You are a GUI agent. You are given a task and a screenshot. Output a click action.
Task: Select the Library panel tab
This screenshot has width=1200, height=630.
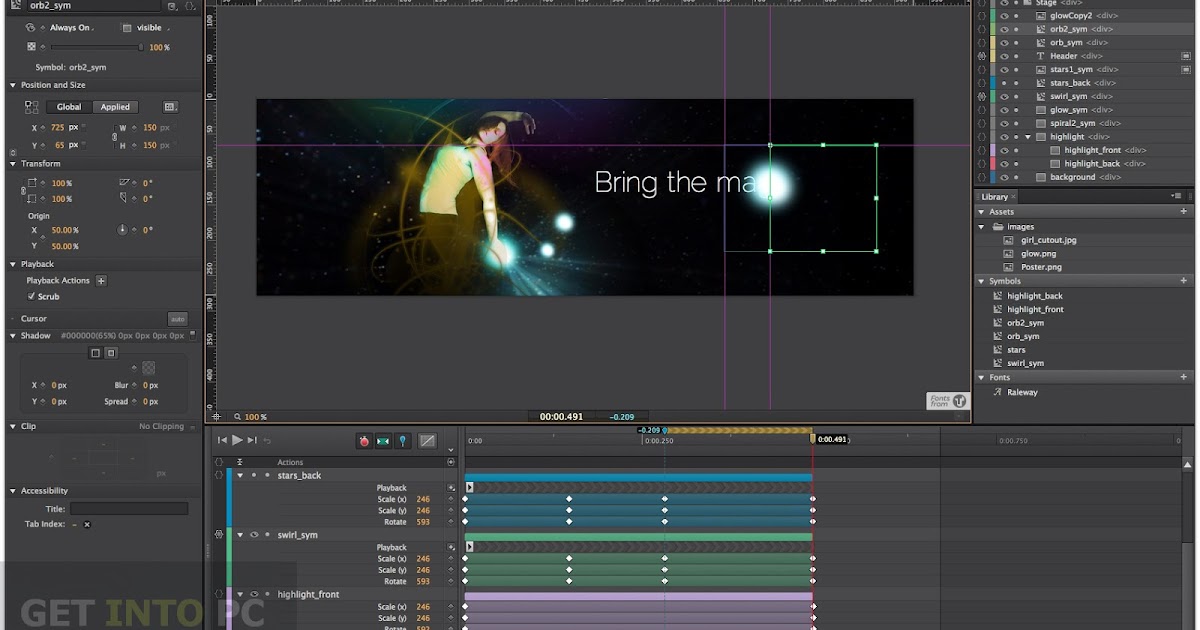tap(996, 197)
